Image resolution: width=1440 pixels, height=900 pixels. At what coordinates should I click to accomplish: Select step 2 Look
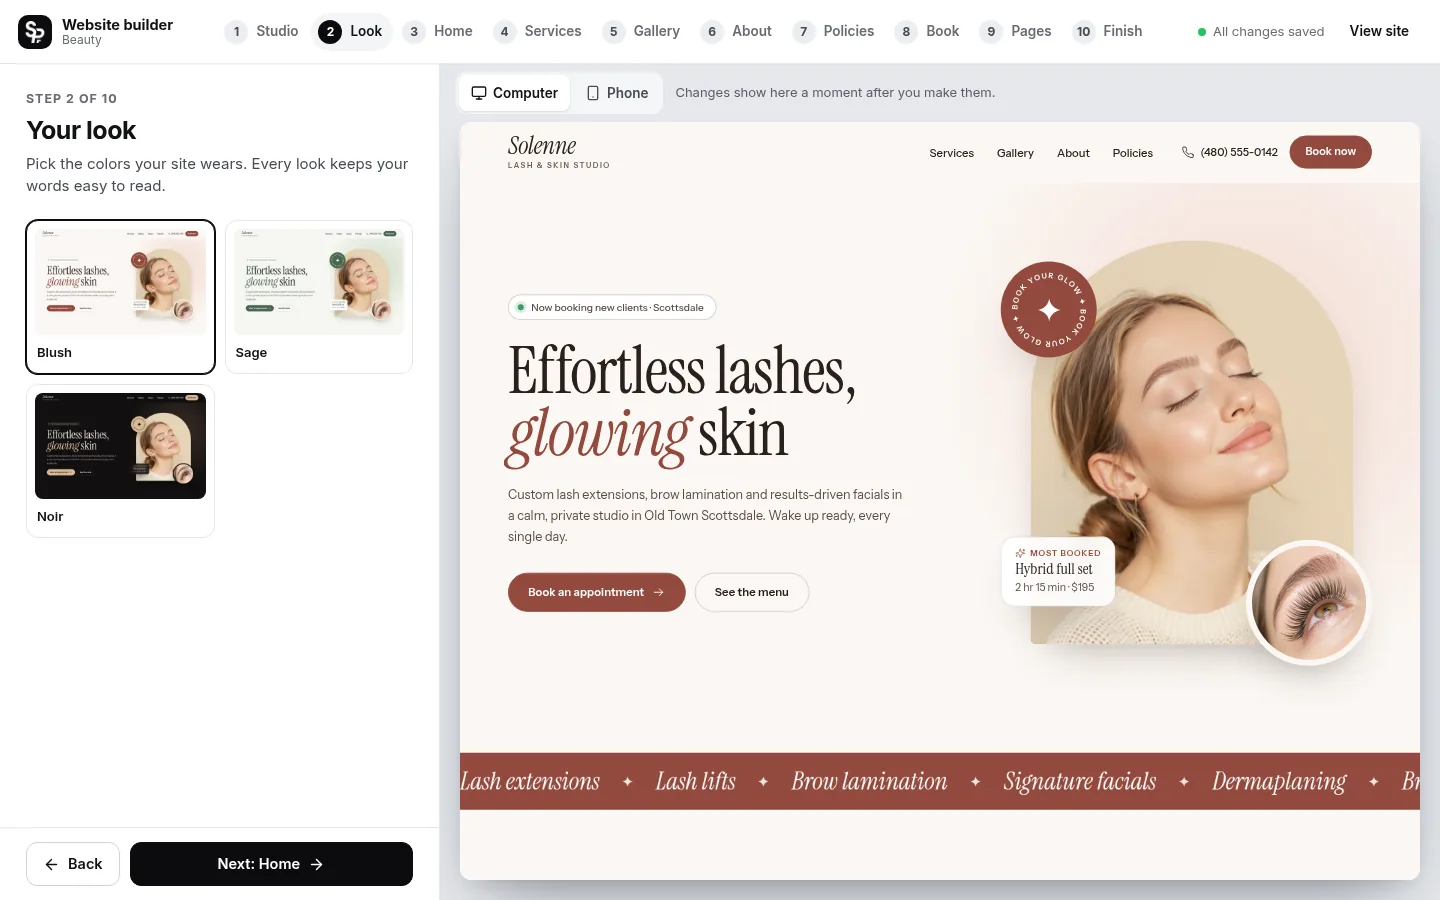click(352, 31)
